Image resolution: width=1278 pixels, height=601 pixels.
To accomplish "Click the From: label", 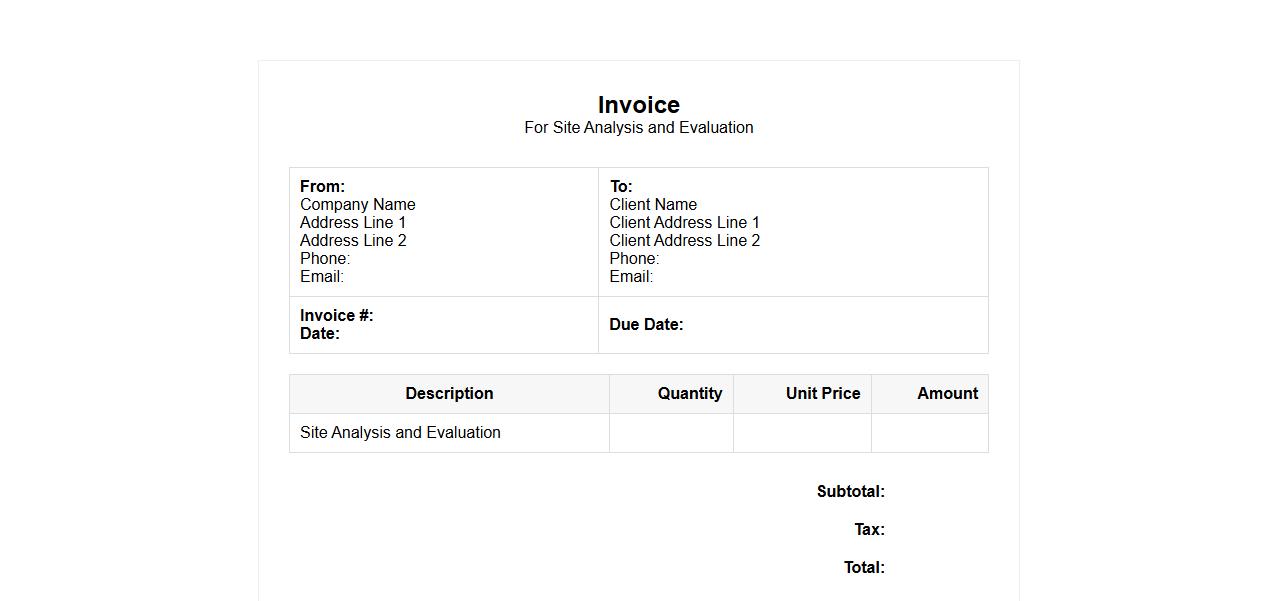I will tap(322, 187).
